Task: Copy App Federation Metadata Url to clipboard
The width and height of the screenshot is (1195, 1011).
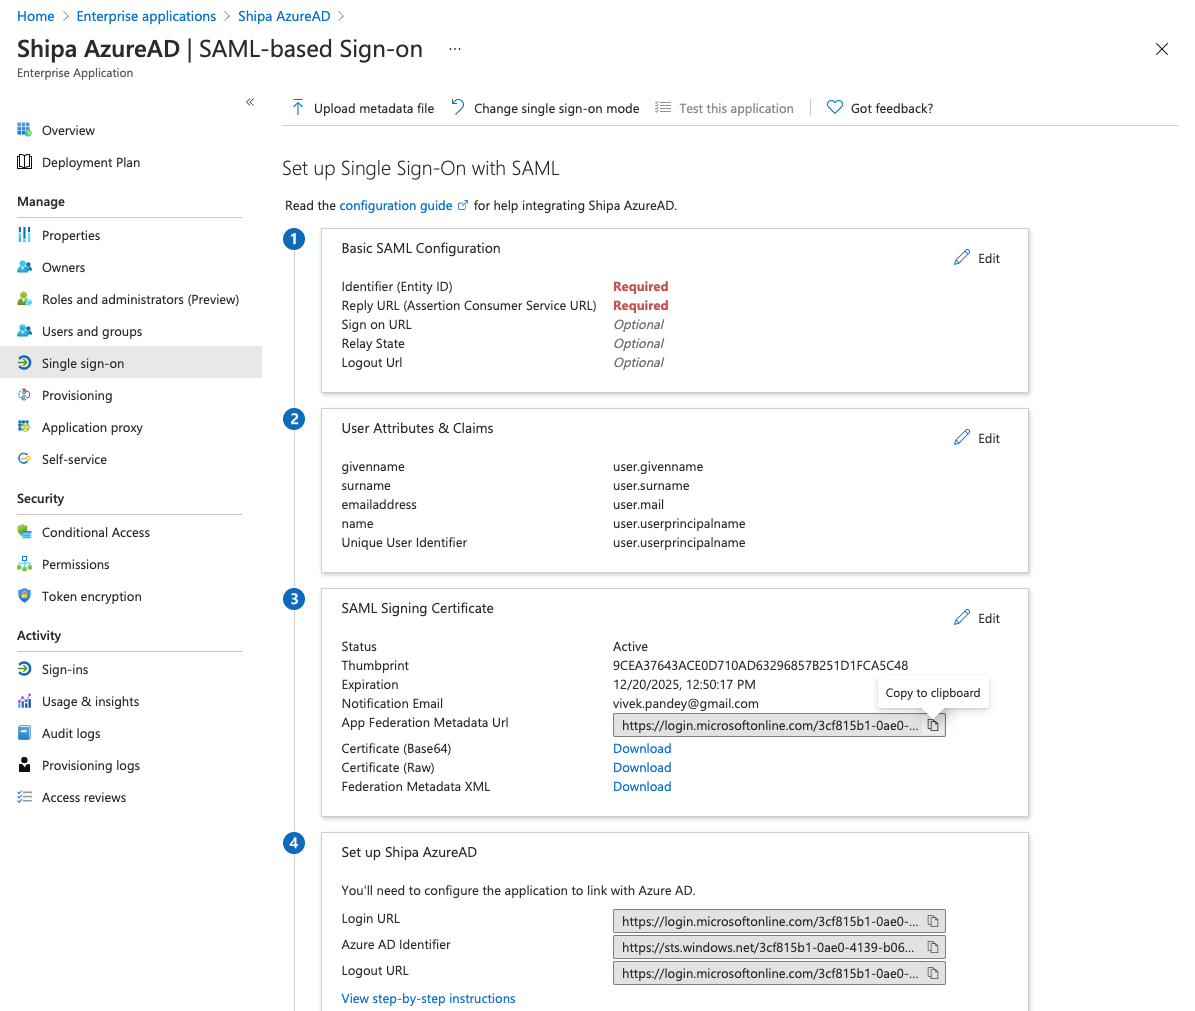Action: [933, 725]
